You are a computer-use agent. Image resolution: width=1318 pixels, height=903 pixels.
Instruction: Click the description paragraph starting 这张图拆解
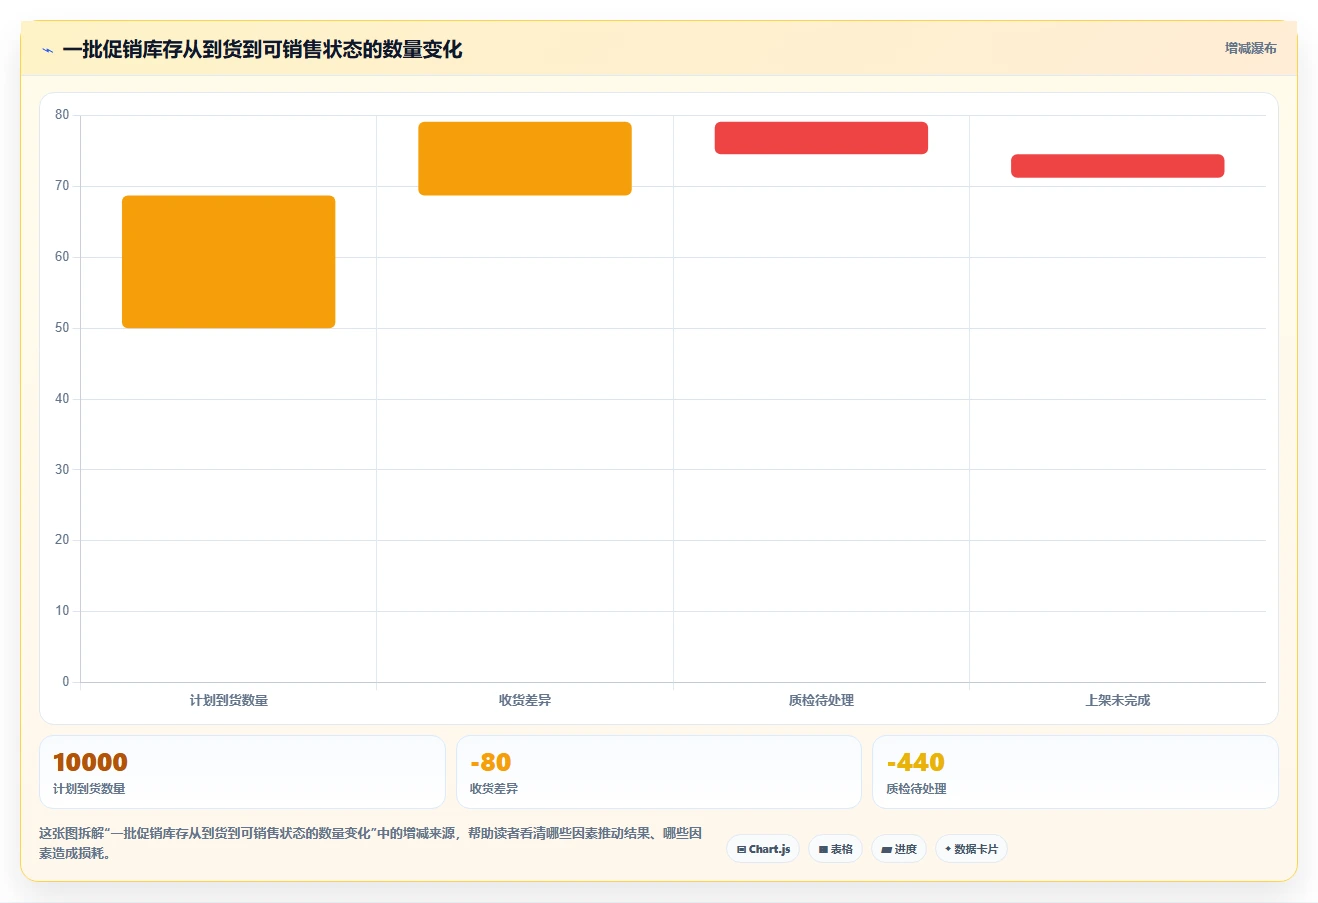372,843
